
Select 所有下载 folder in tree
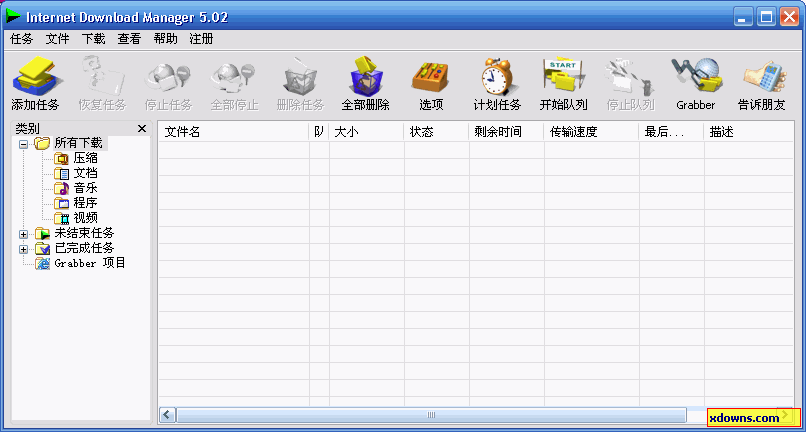tap(78, 143)
